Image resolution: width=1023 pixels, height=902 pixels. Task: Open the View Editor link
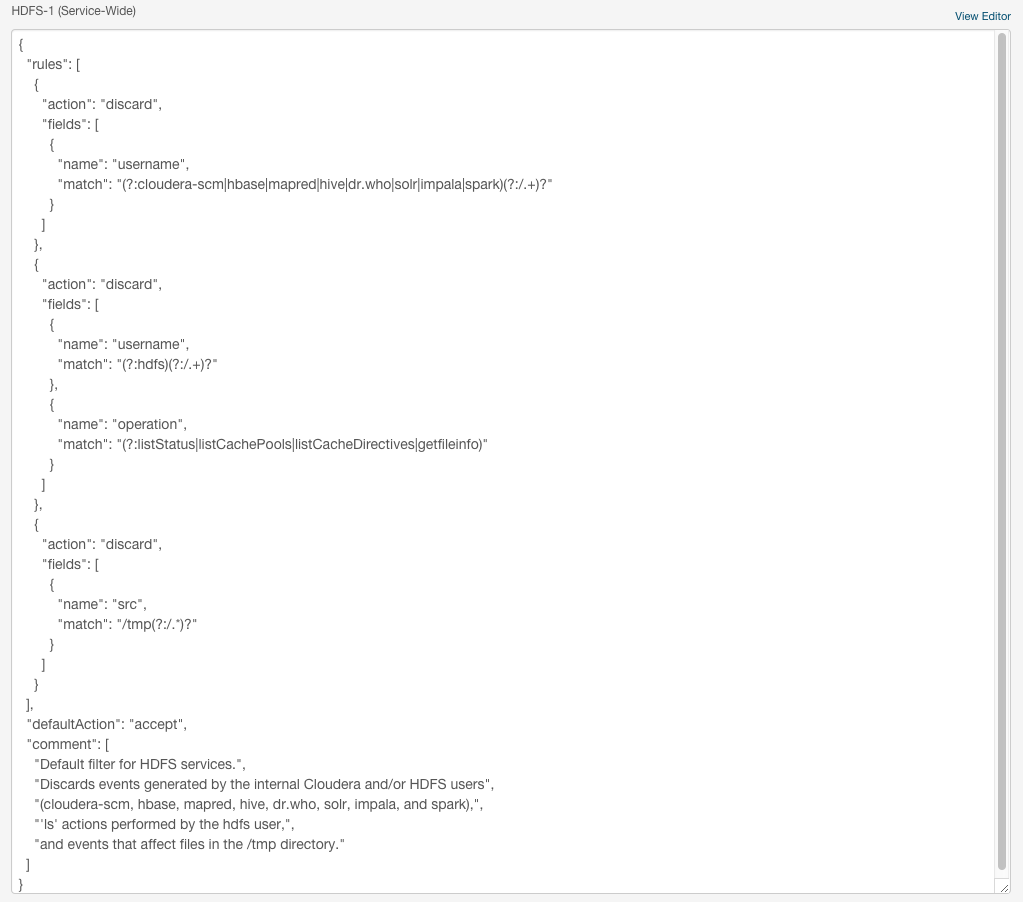982,16
